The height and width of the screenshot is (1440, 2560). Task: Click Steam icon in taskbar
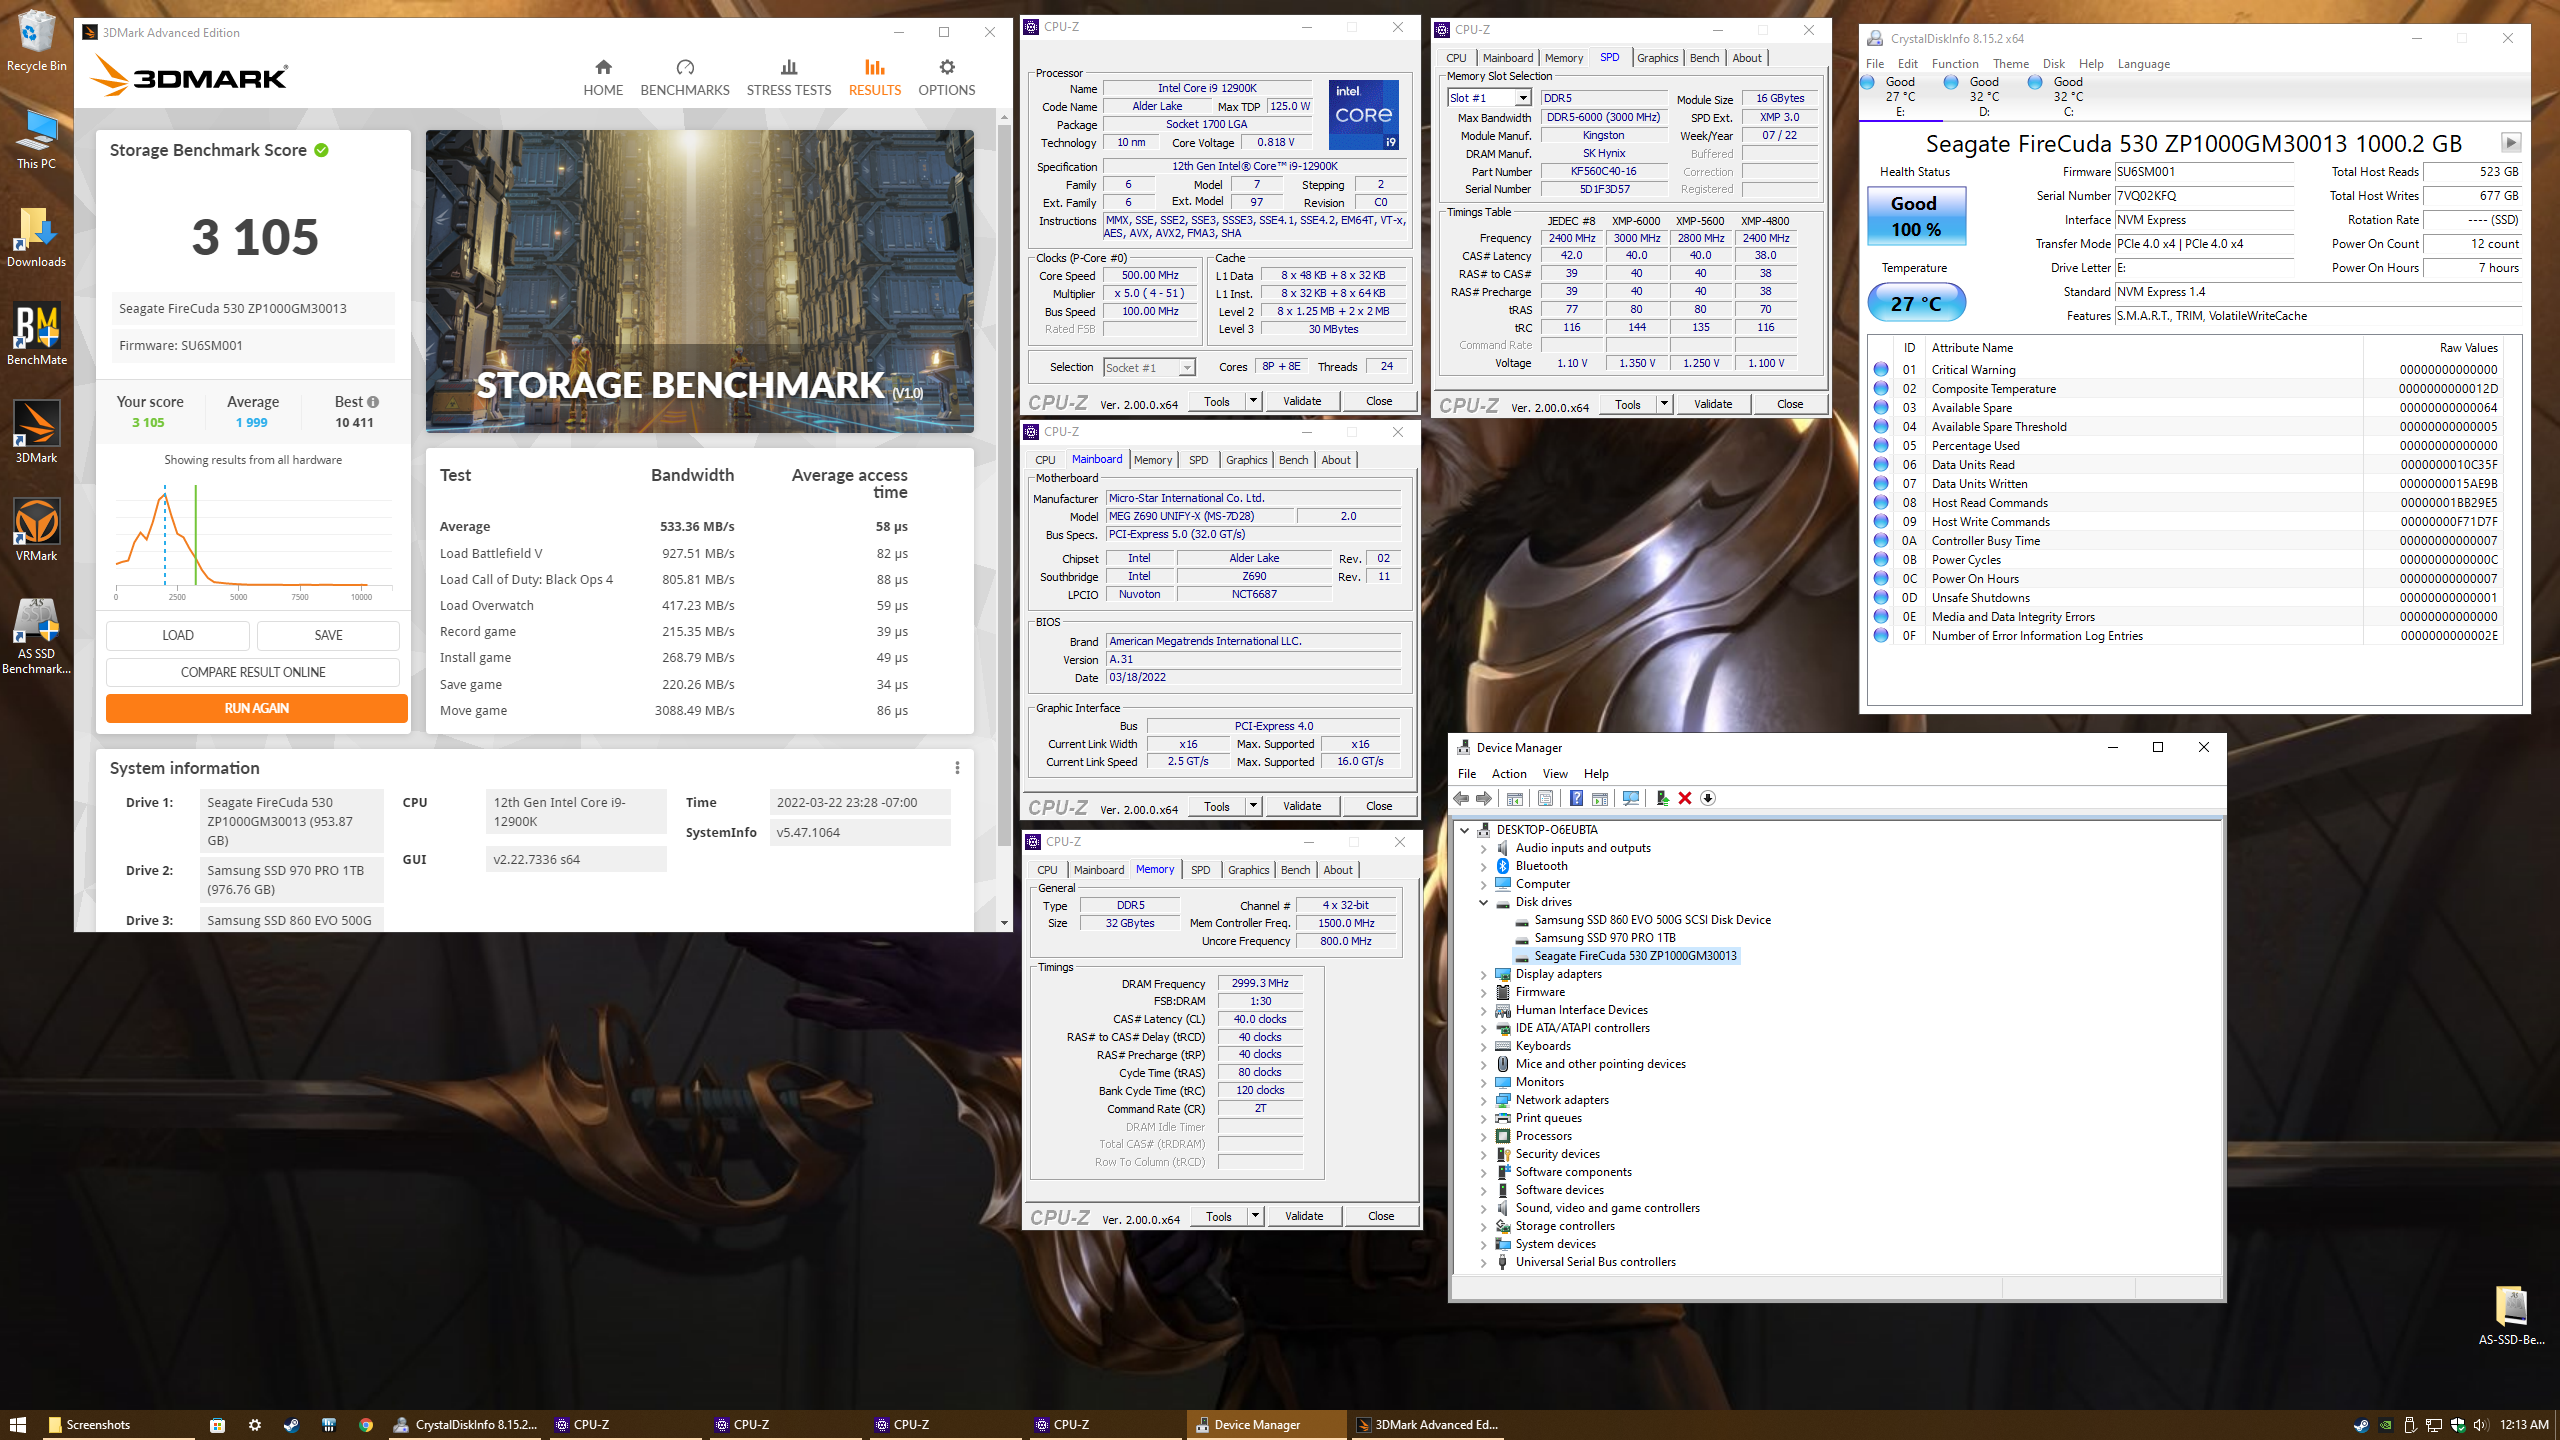(291, 1425)
